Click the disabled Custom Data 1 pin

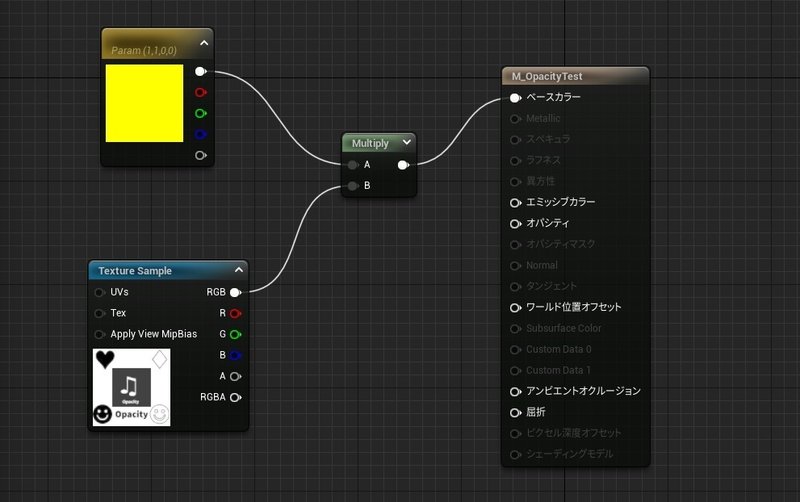coord(515,370)
